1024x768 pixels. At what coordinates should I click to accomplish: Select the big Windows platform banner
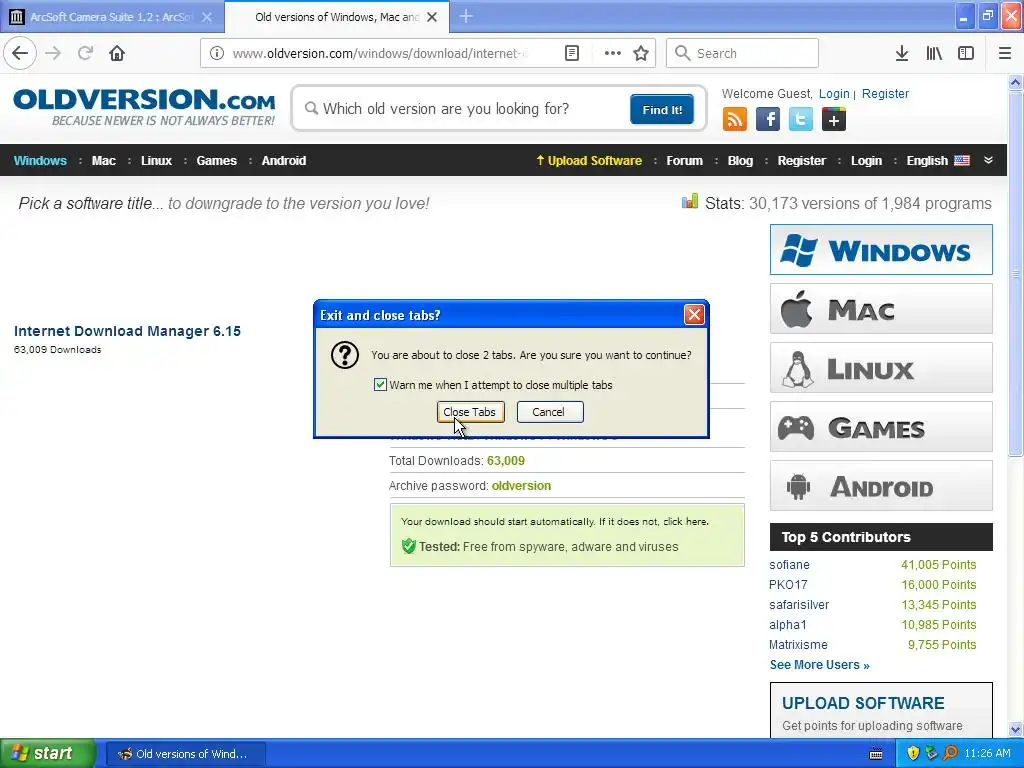881,249
